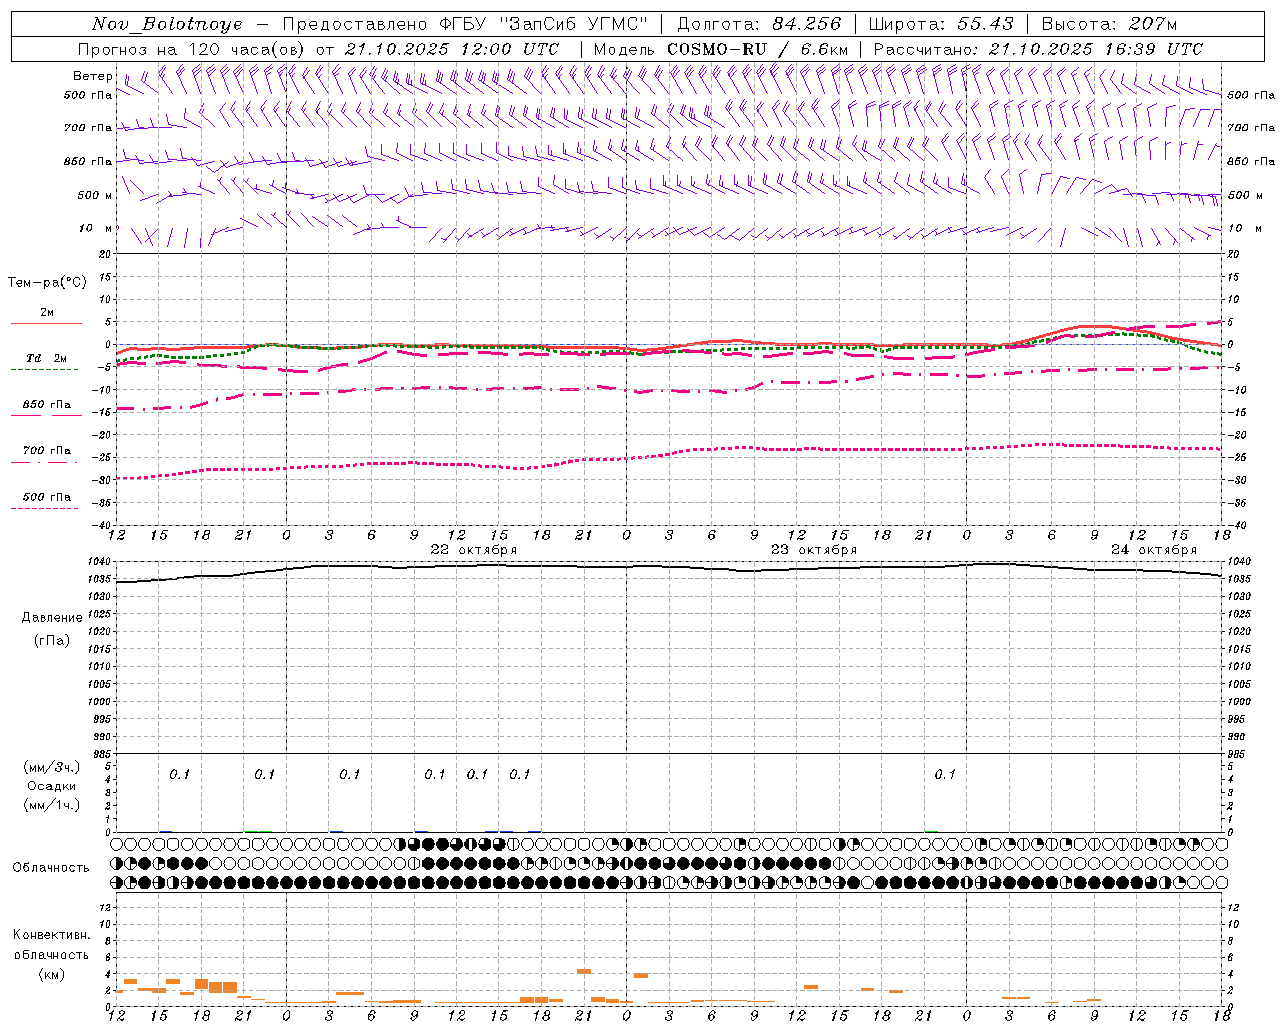Select the "Давление" pressure panel label
The image size is (1280, 1024).
click(x=52, y=618)
